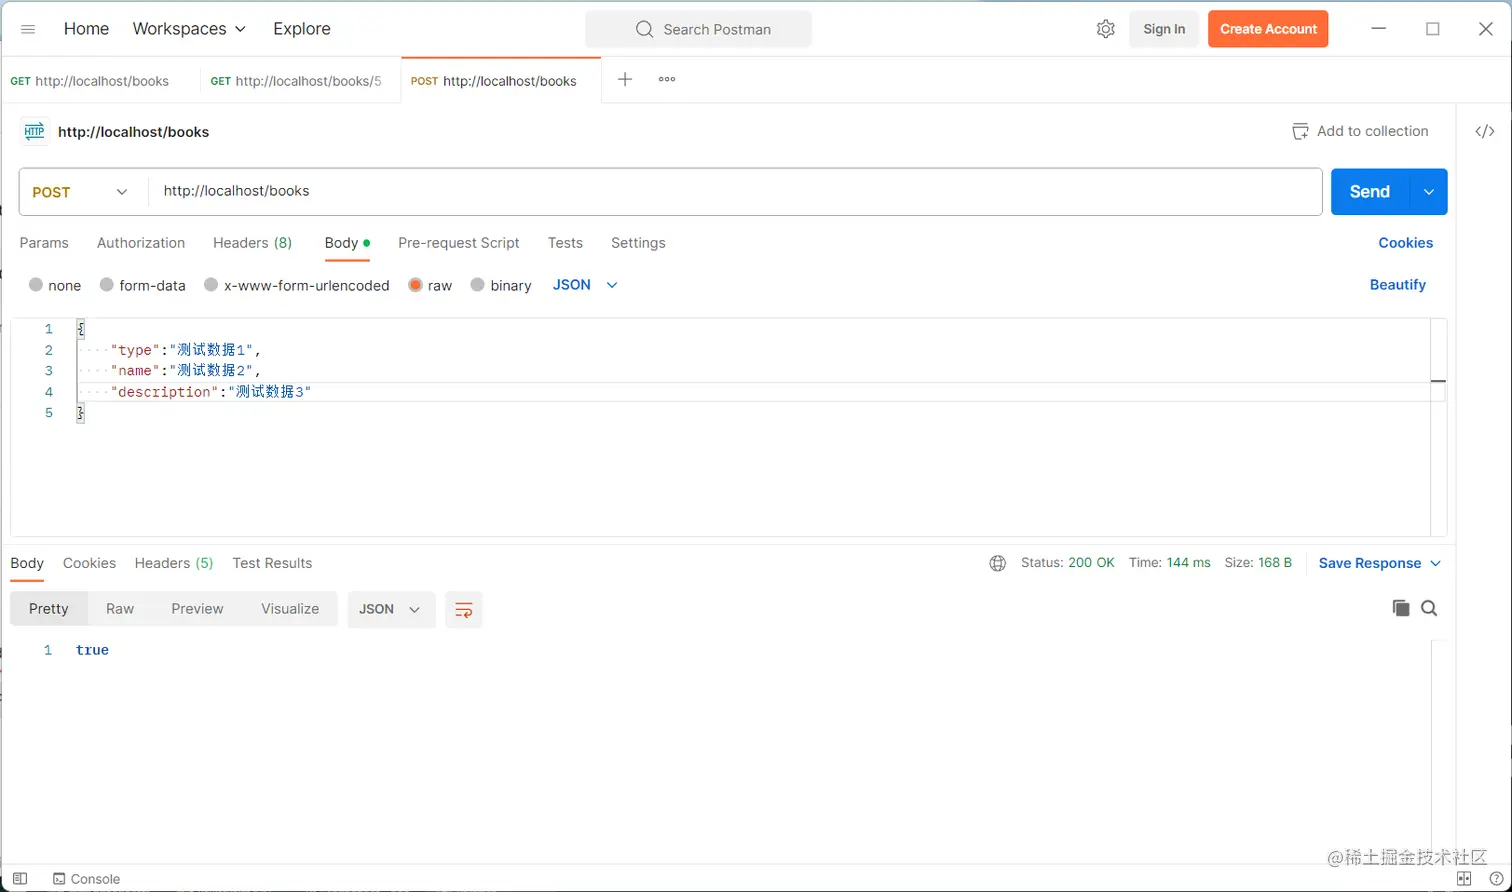Image resolution: width=1512 pixels, height=892 pixels.
Task: Click the Create Account button
Action: point(1268,29)
